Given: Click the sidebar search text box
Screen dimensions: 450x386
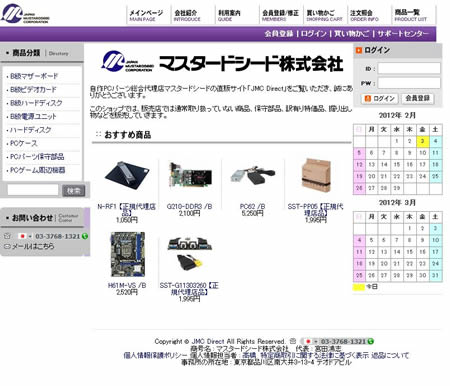Looking at the screenshot, I should [33, 190].
